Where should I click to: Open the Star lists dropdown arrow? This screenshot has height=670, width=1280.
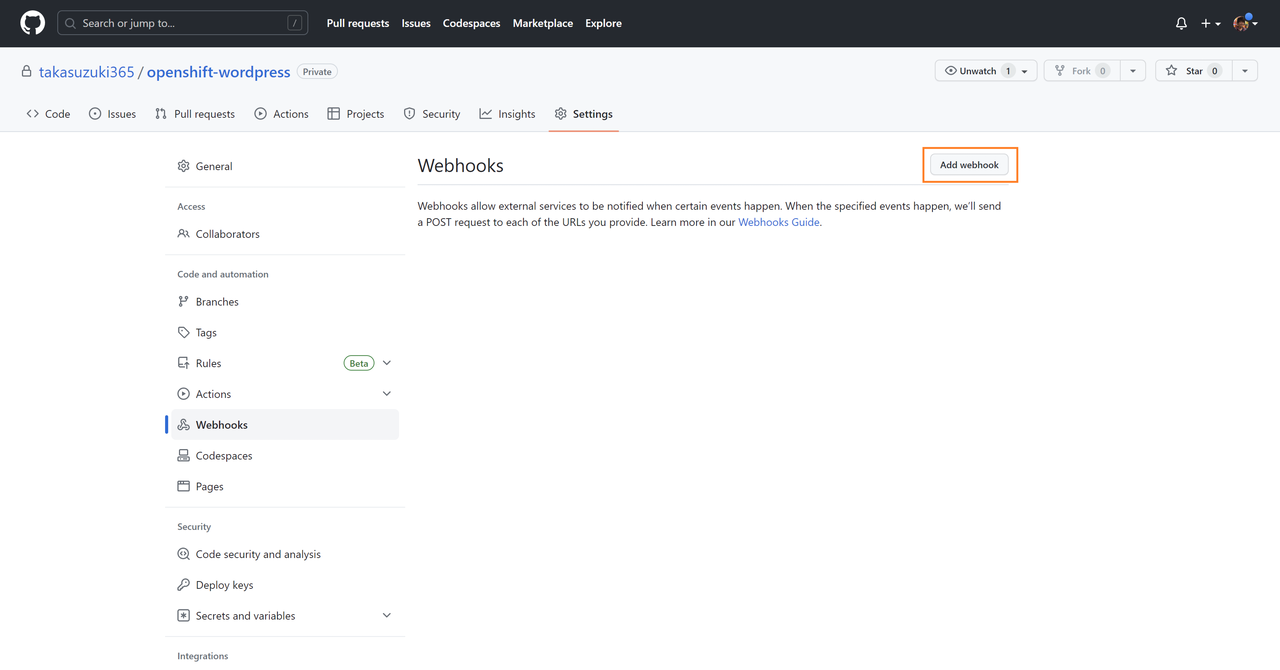[1245, 71]
